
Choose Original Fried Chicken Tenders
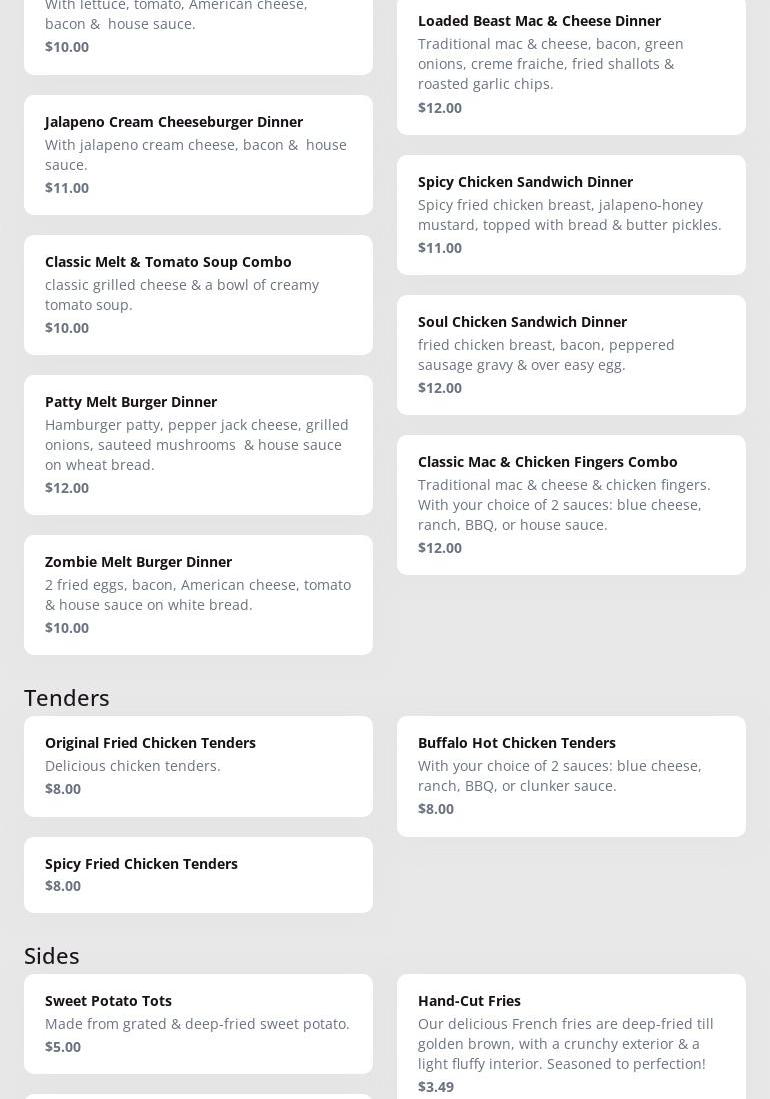[x=198, y=765]
